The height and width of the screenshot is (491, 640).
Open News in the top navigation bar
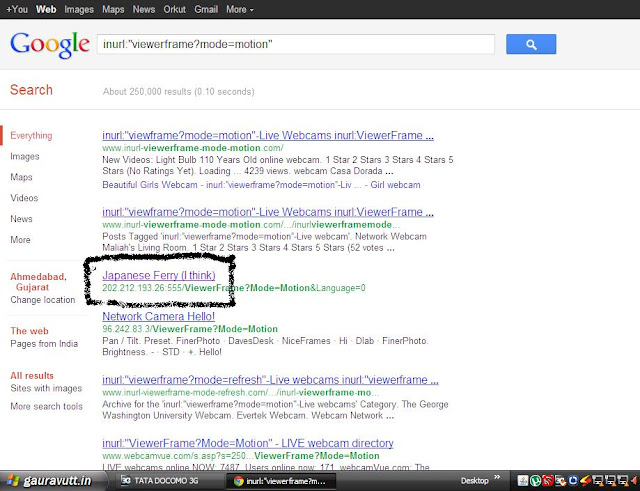(144, 9)
